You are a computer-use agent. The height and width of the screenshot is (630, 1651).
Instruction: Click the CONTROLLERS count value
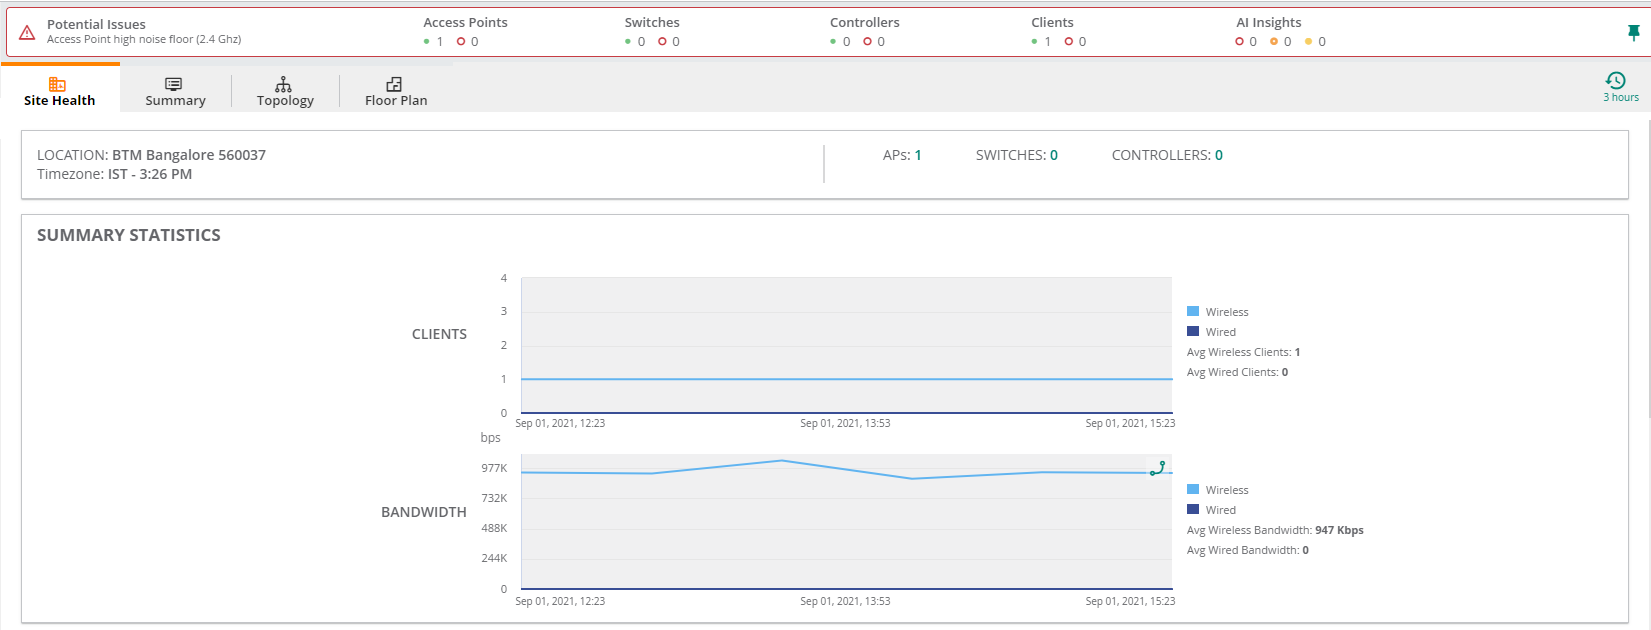coord(1219,155)
